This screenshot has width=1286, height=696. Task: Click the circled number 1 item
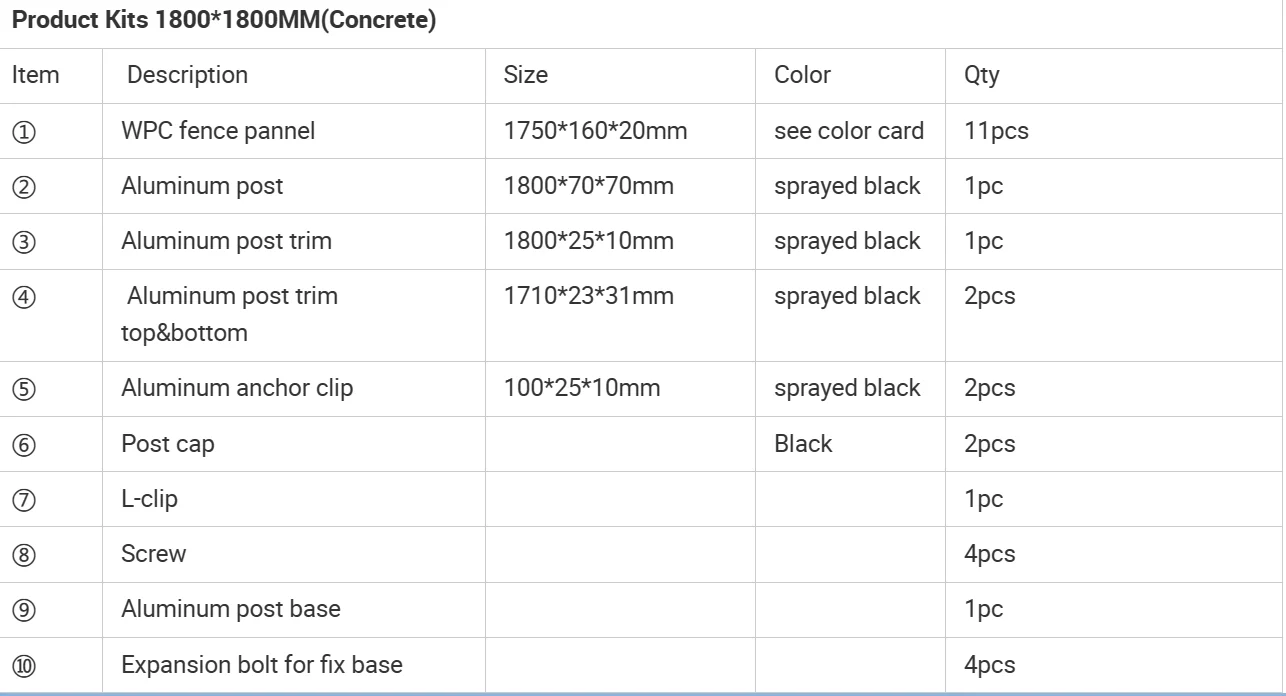(x=24, y=132)
